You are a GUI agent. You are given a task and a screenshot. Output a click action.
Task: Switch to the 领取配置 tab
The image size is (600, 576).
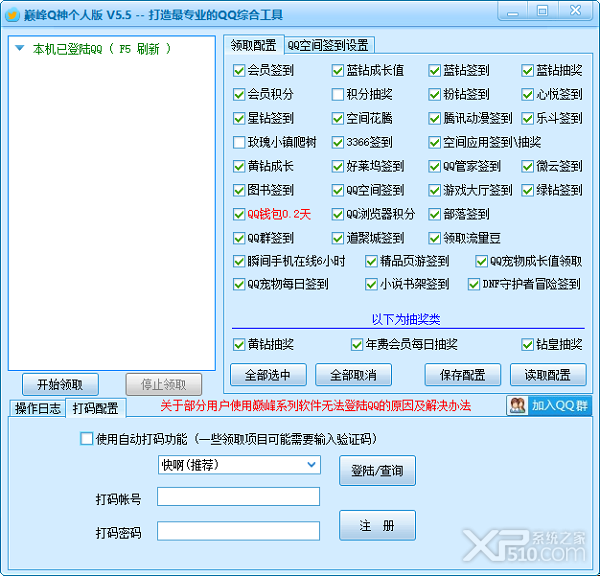coord(253,46)
